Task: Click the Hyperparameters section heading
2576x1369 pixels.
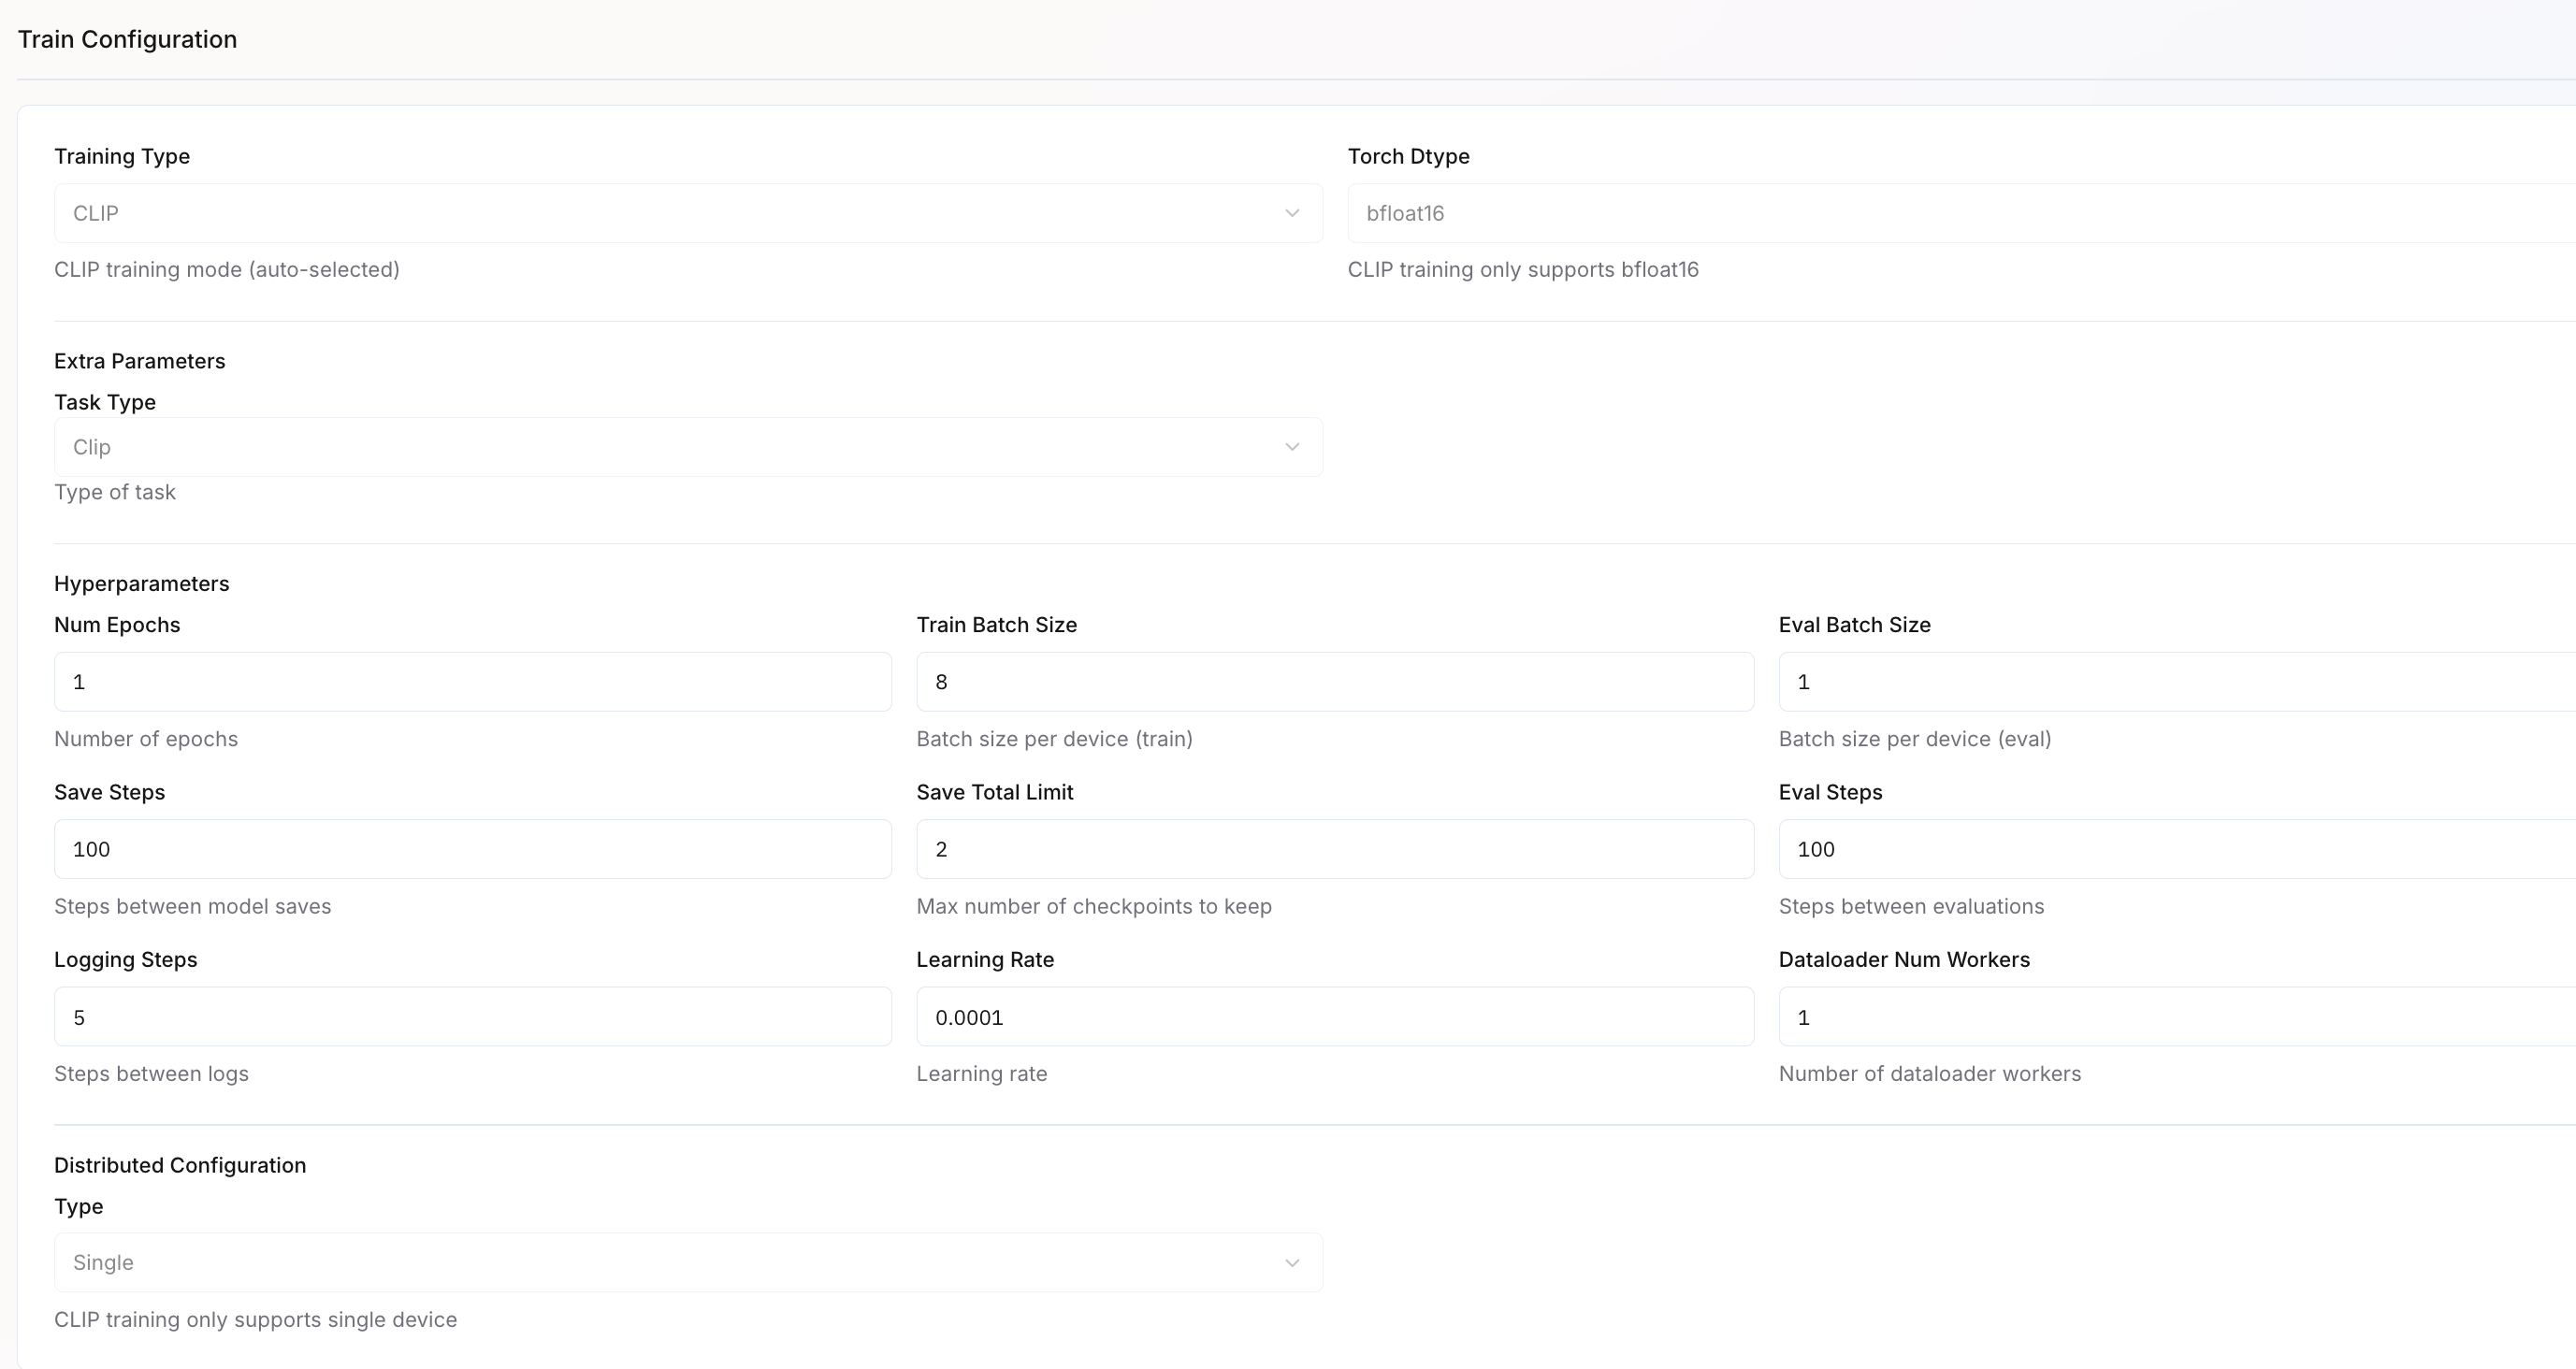Action: tap(141, 583)
